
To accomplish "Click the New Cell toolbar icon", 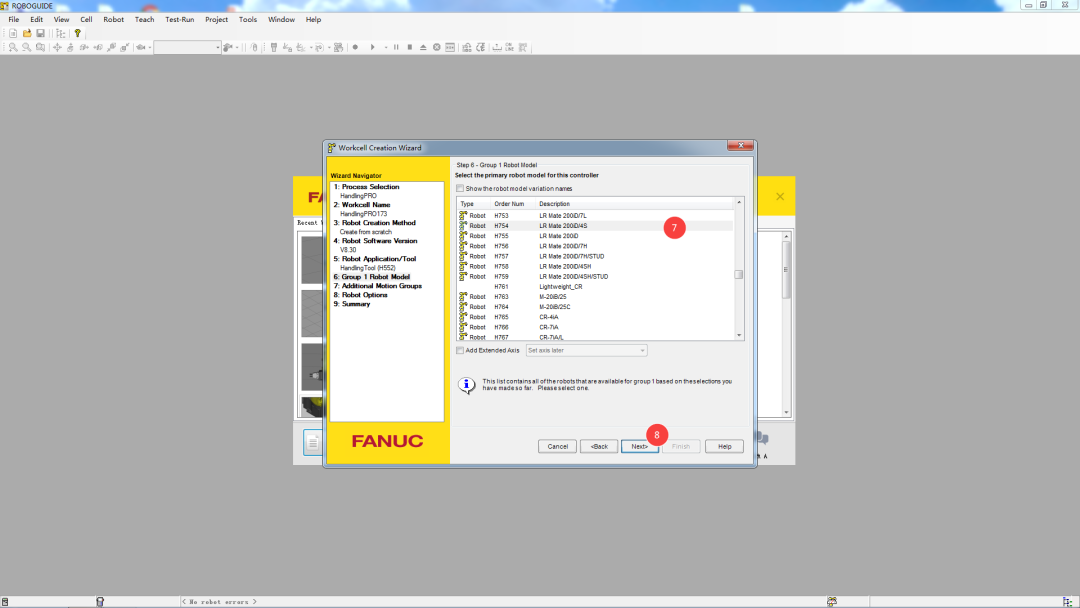I will (13, 33).
